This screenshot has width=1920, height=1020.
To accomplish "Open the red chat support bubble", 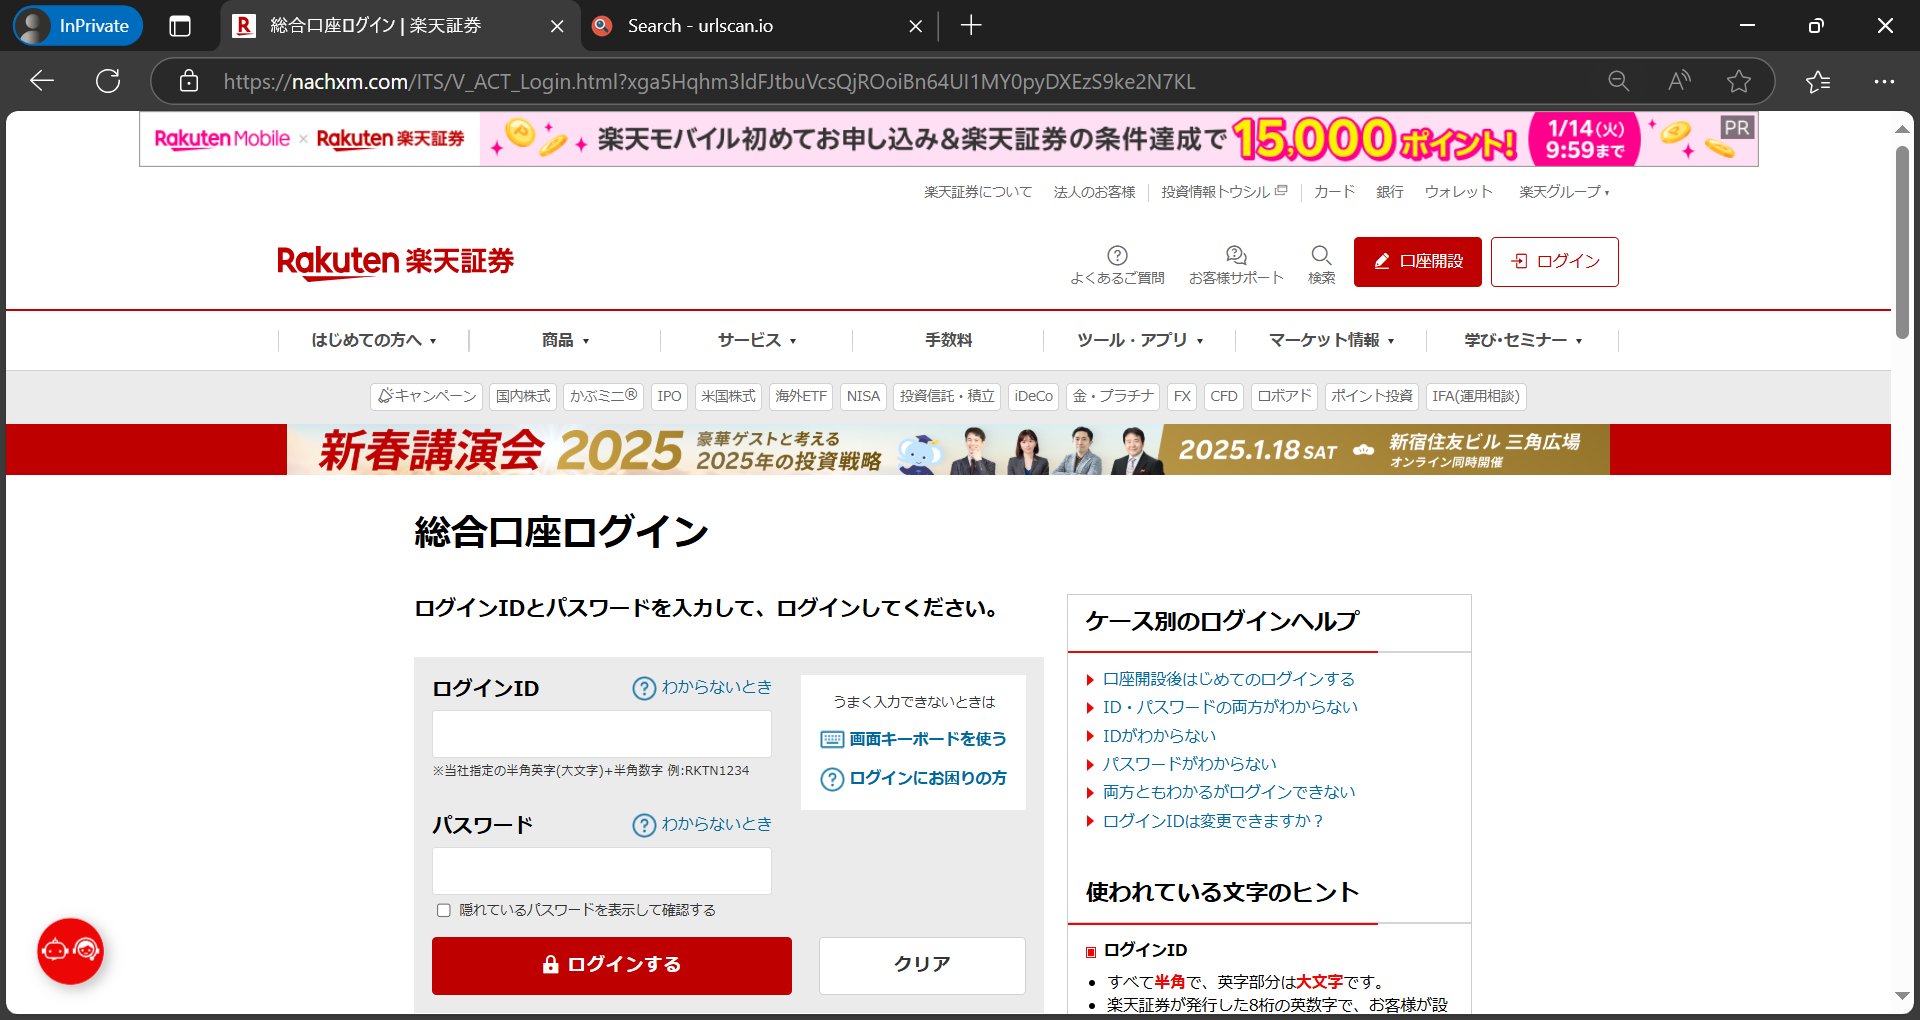I will point(70,951).
